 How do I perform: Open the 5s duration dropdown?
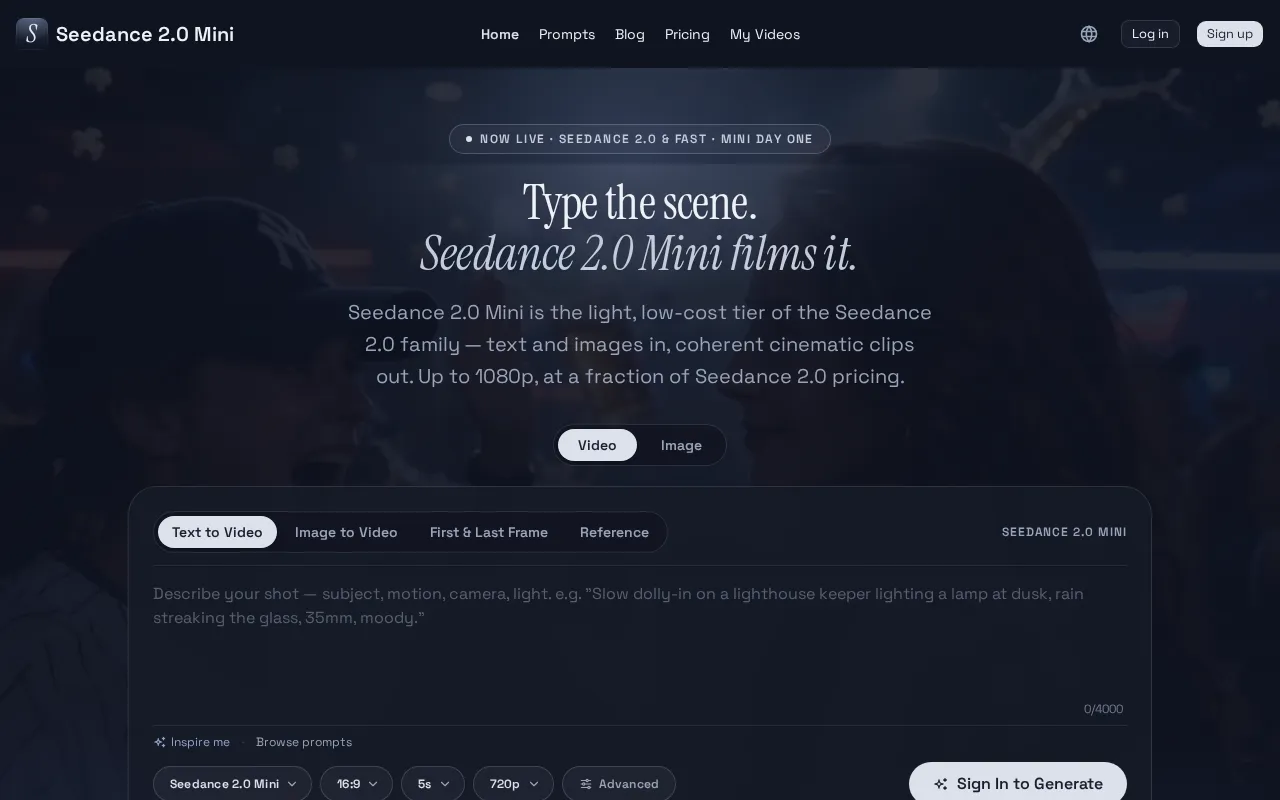click(x=433, y=784)
